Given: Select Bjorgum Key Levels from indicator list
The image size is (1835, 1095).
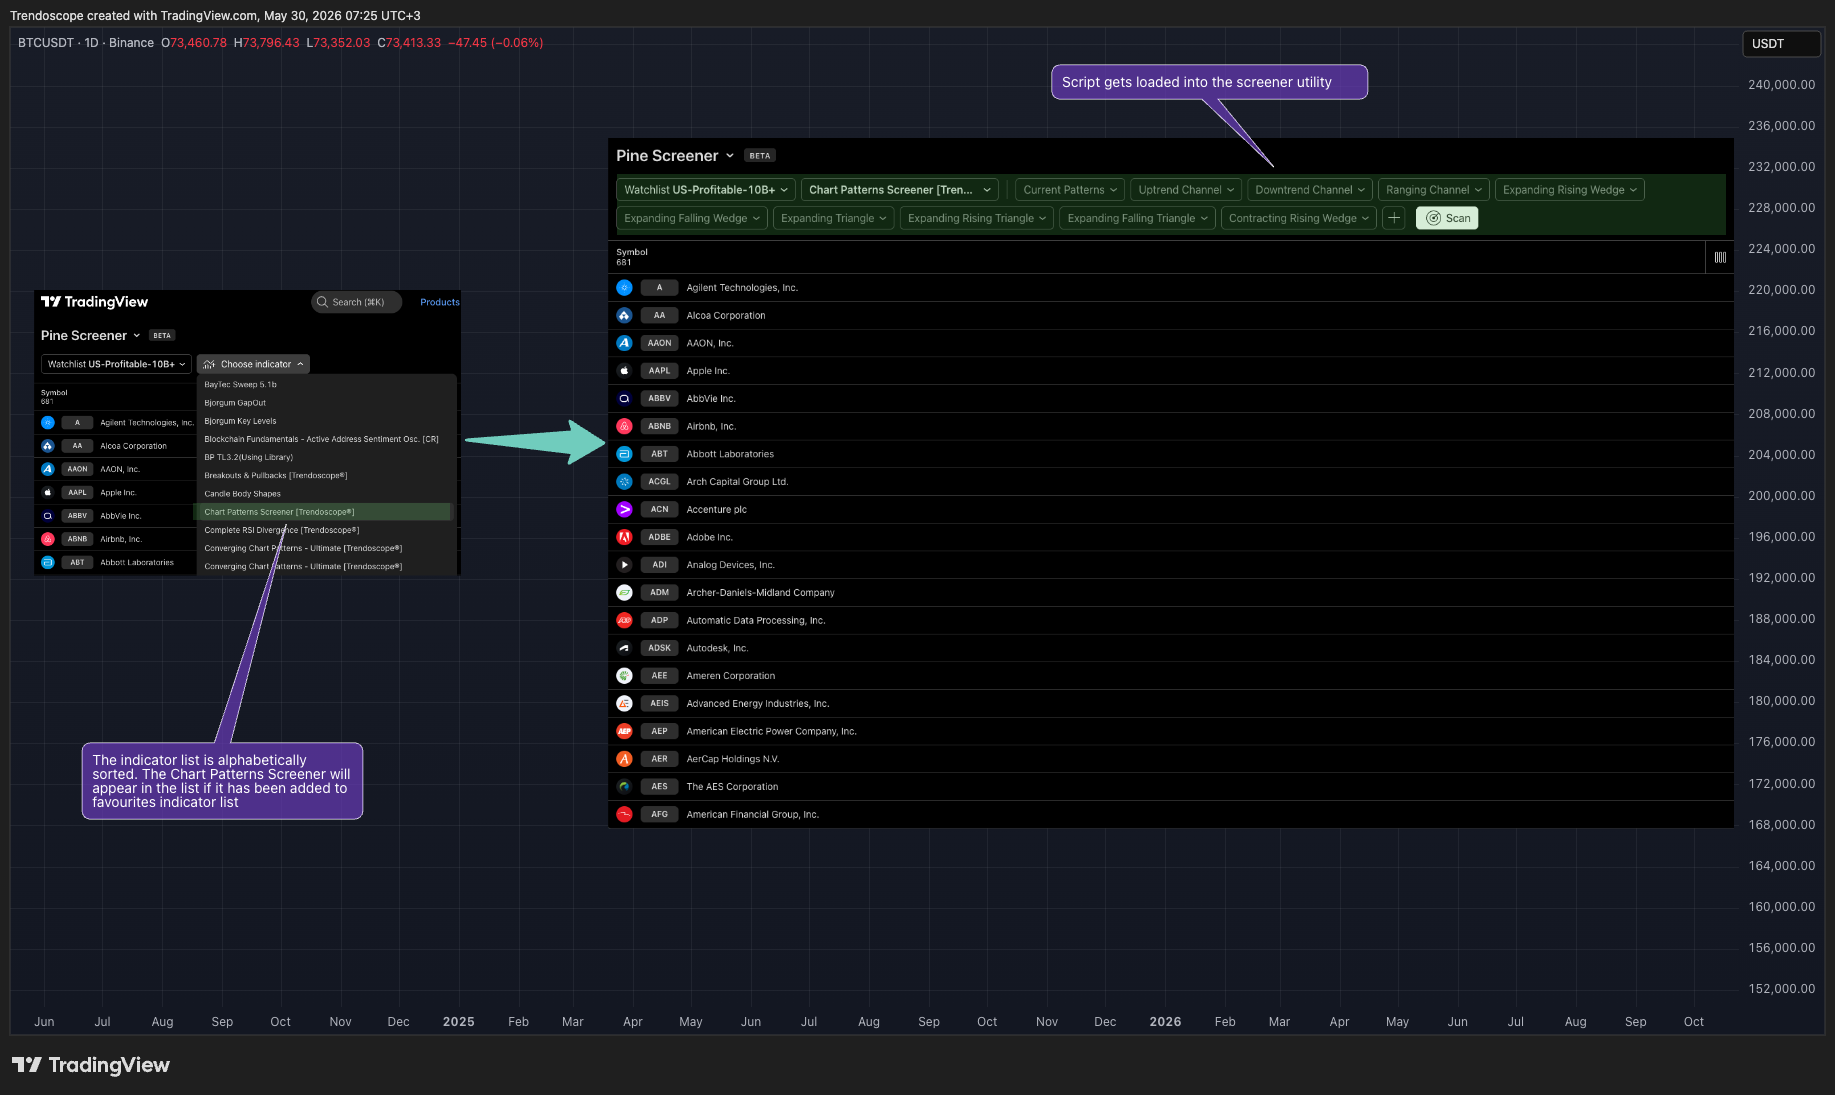Looking at the screenshot, I should click(x=325, y=421).
